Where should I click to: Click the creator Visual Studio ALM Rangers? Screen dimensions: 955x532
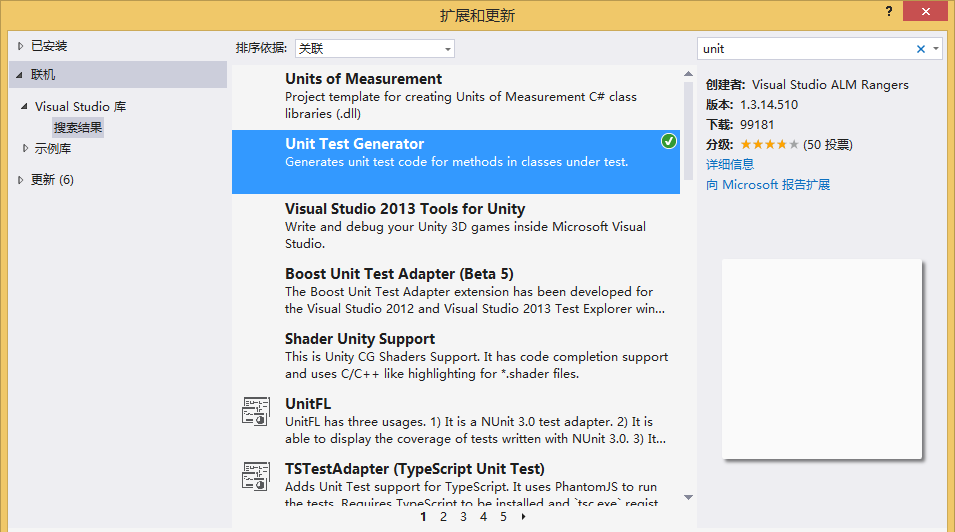pos(830,85)
